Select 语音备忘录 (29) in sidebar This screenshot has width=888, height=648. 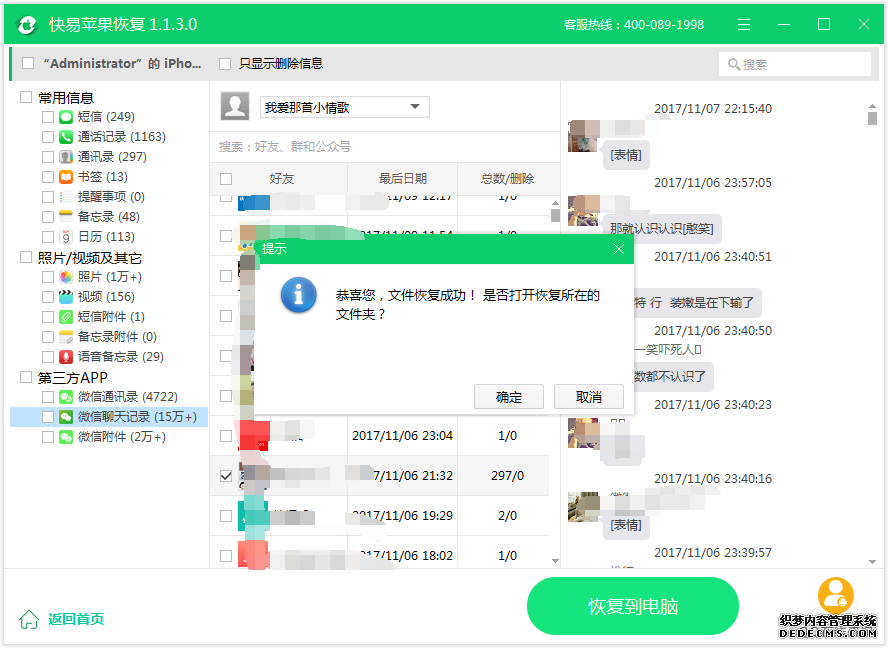(x=120, y=356)
